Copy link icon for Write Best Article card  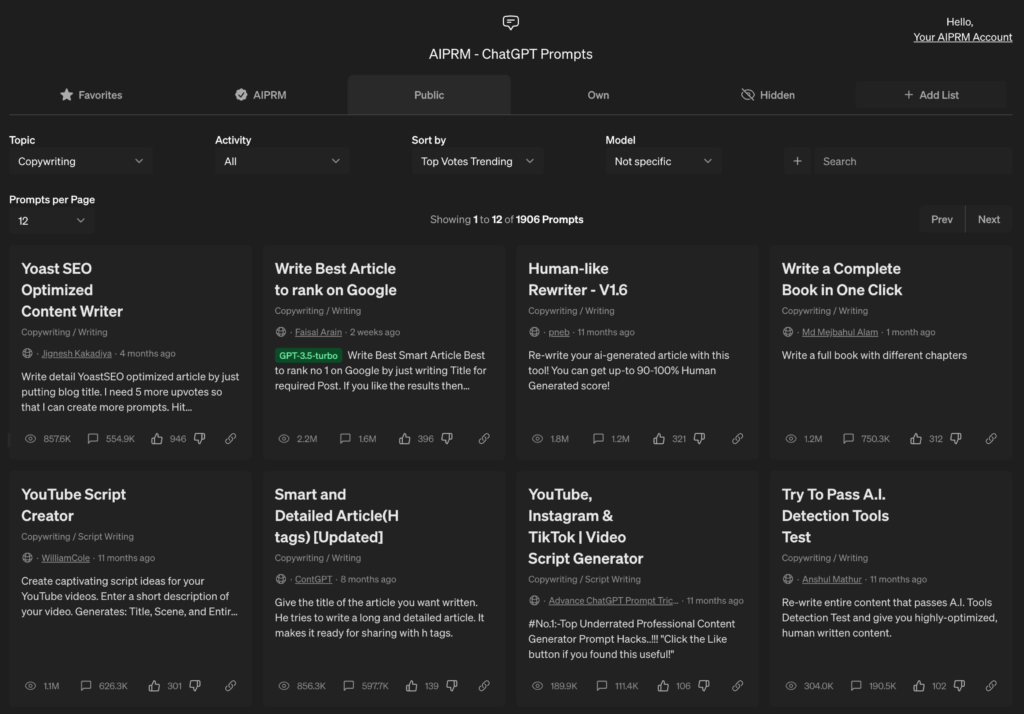coord(484,438)
